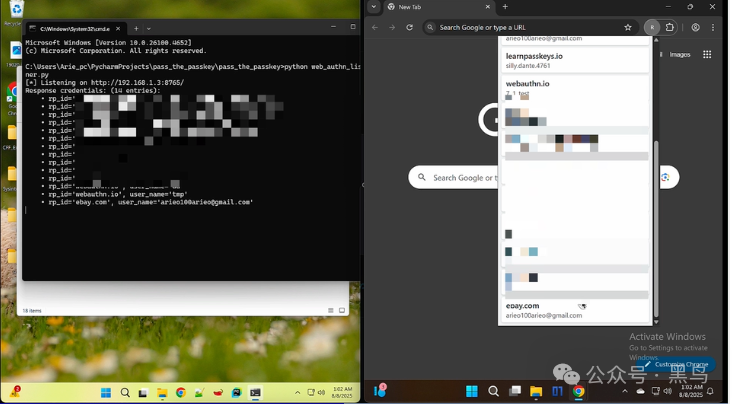Screen dimensions: 732x404
Task: Close the New Tab tab
Action: point(487,7)
